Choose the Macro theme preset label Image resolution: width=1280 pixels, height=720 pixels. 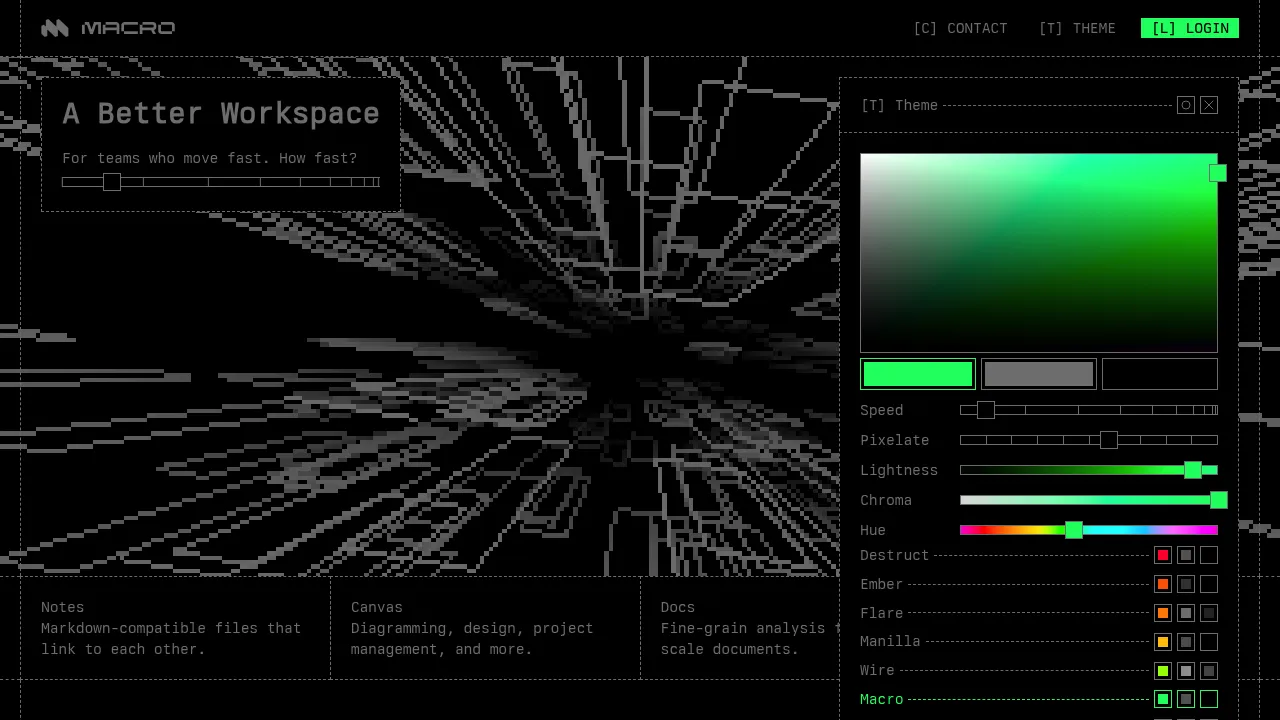[881, 699]
